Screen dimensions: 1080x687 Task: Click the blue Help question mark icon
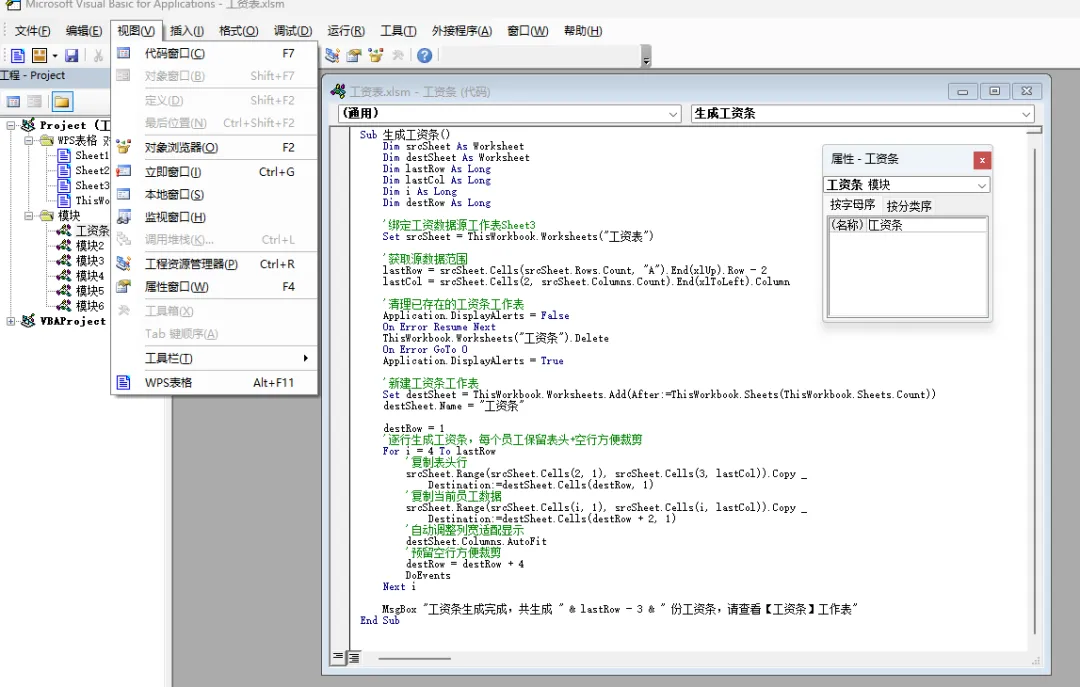click(425, 56)
